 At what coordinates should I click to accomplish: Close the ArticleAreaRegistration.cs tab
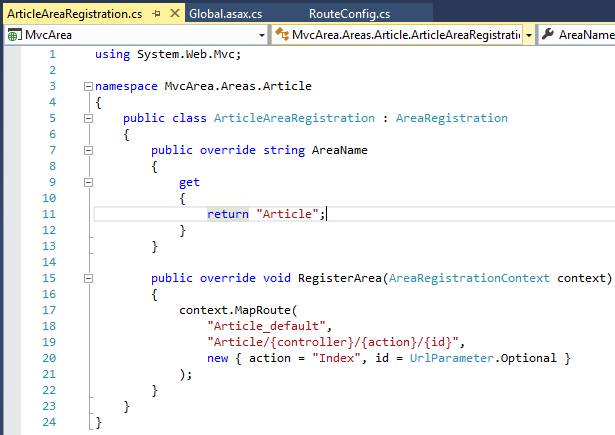coord(175,13)
